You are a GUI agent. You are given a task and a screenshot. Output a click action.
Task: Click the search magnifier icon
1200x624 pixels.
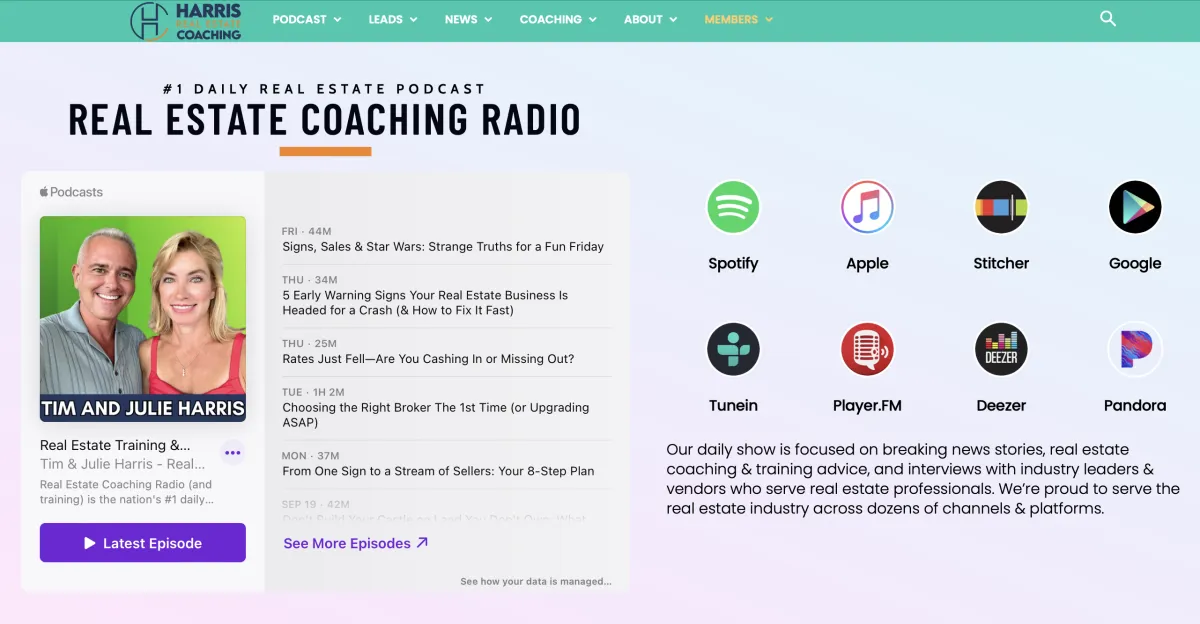coord(1107,19)
